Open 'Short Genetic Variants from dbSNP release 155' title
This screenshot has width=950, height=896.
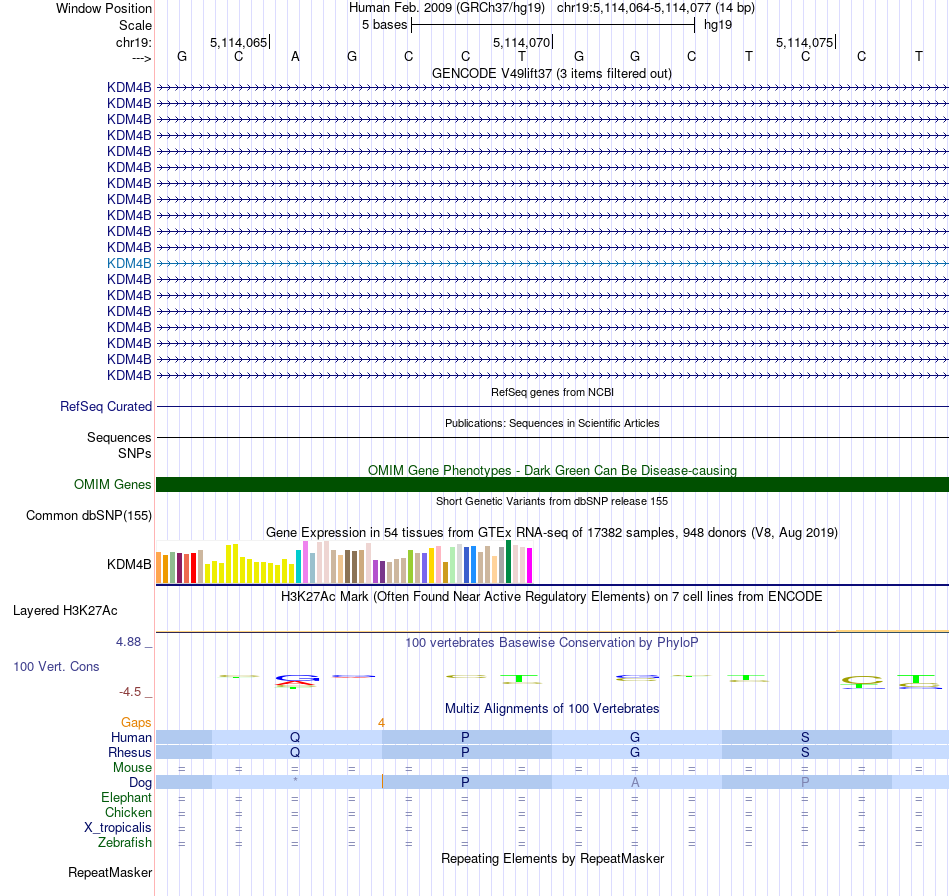(x=552, y=501)
